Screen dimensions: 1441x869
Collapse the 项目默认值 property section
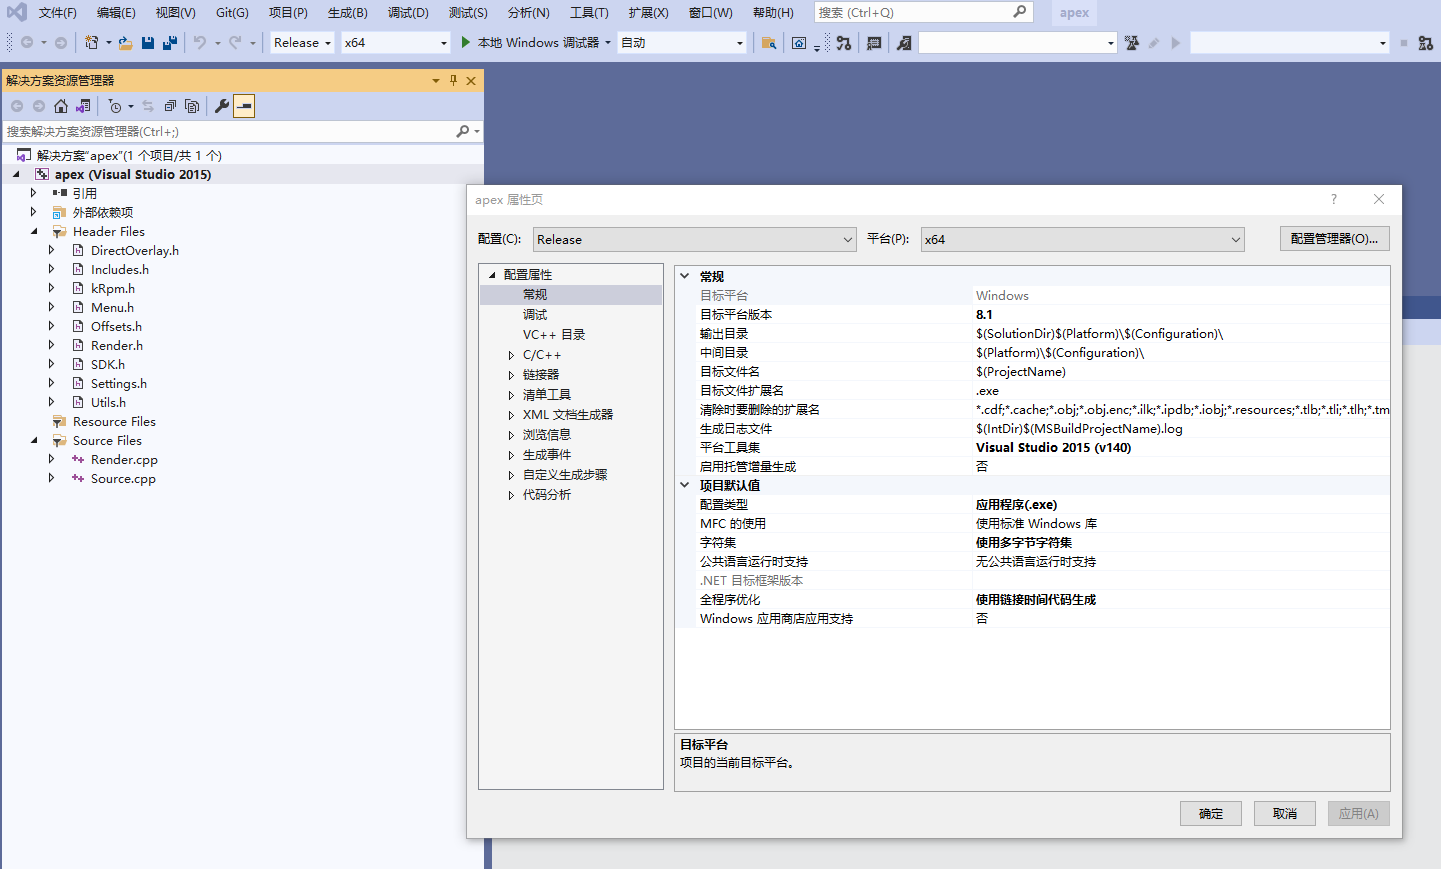pyautogui.click(x=685, y=485)
